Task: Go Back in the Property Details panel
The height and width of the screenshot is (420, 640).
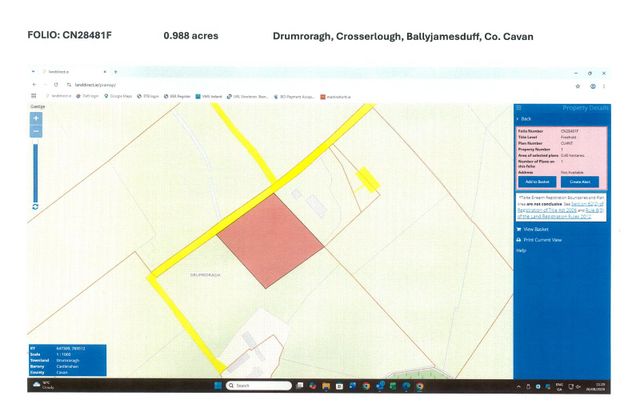Action: (524, 119)
